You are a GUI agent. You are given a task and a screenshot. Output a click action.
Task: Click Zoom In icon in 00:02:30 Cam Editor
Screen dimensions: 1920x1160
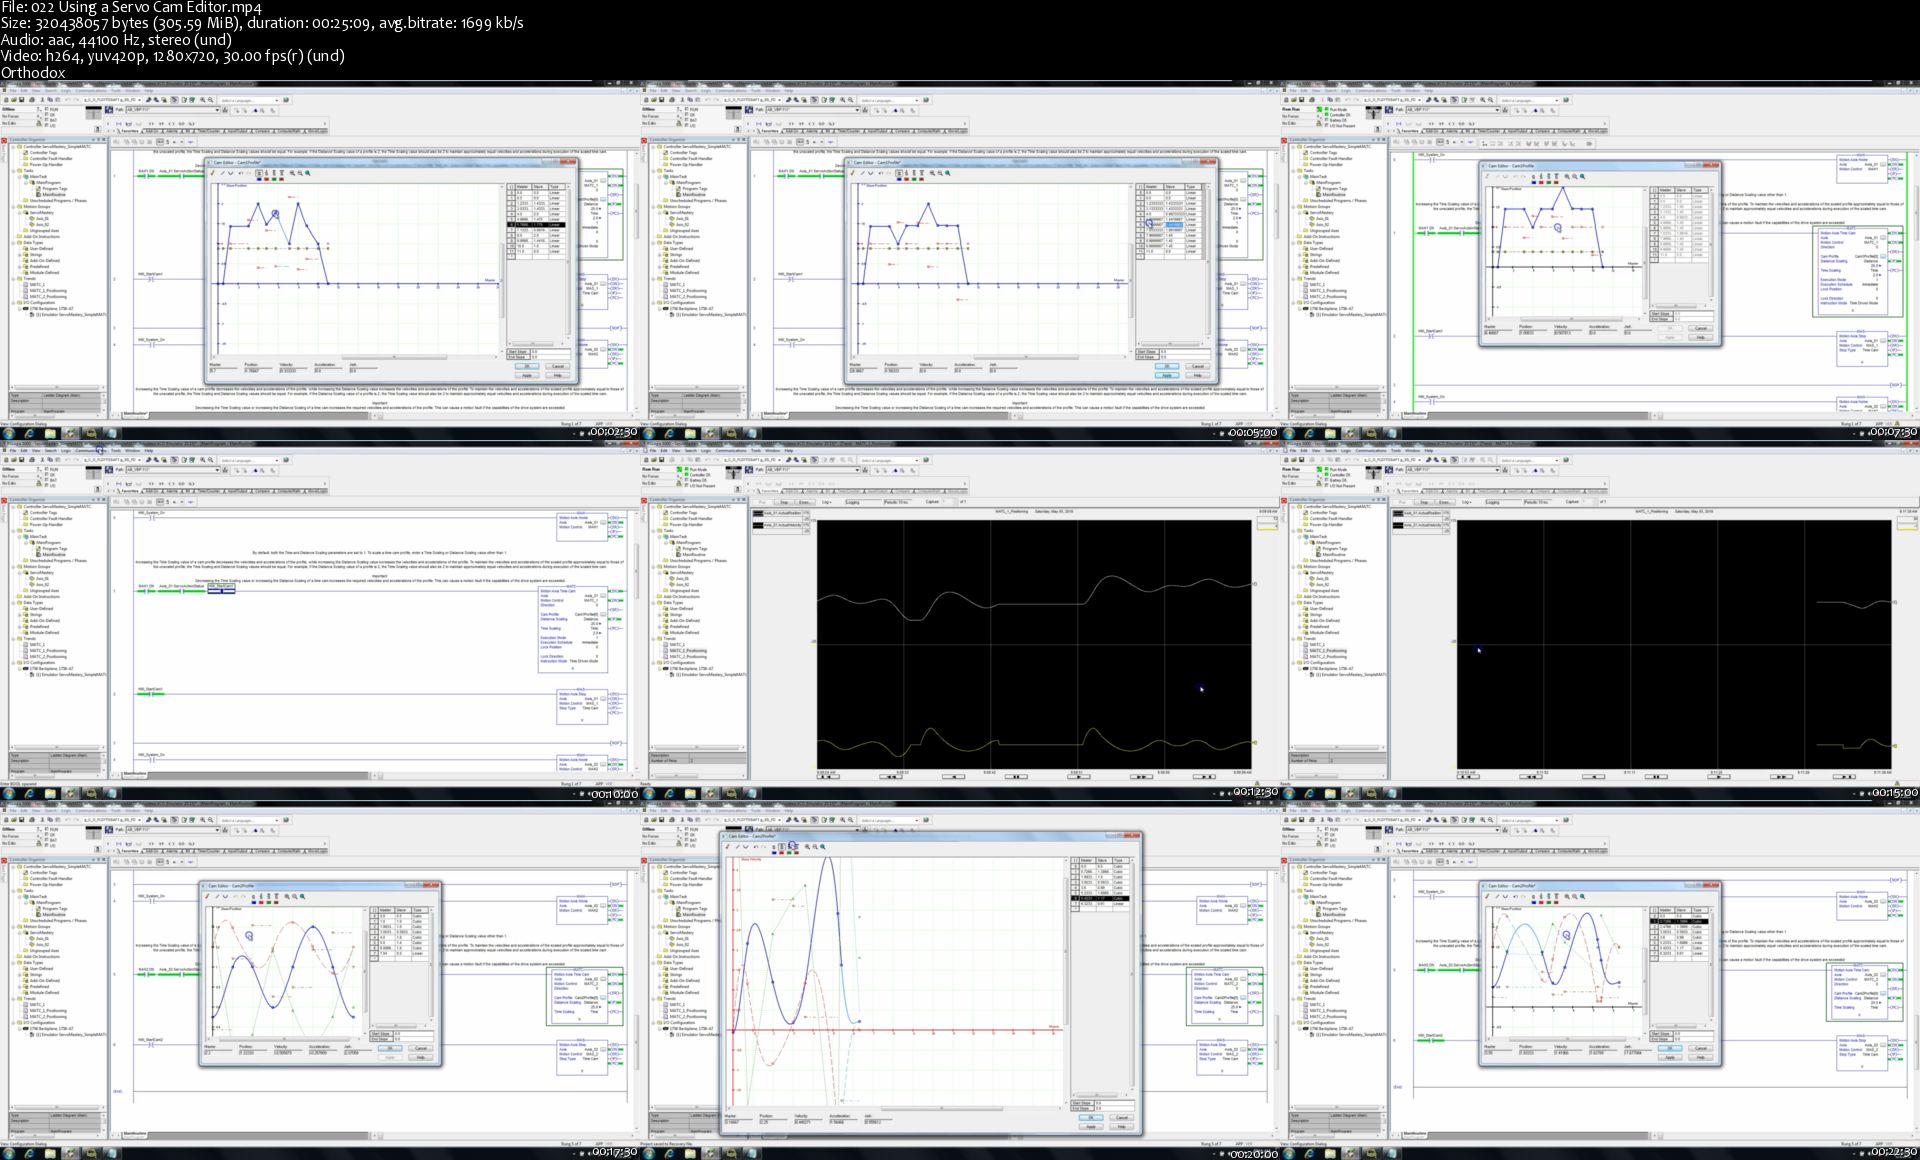click(x=292, y=173)
